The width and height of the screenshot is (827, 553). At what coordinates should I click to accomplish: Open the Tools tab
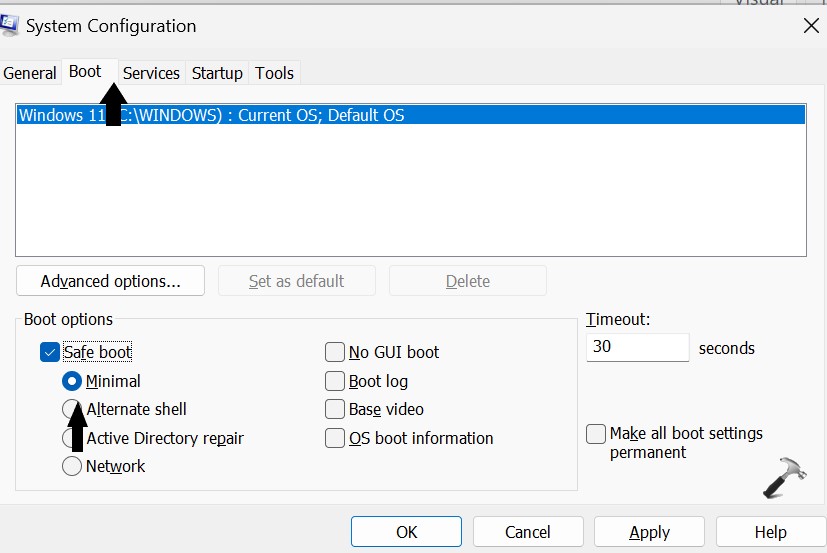click(274, 73)
